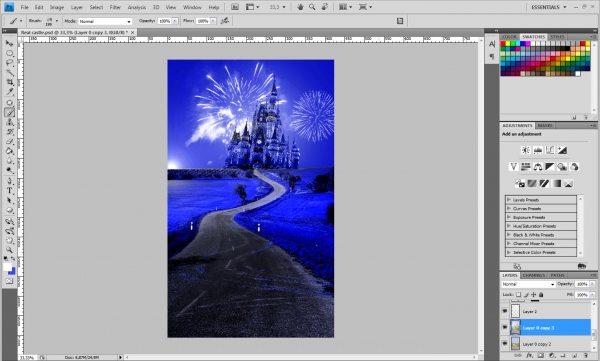Image resolution: width=600 pixels, height=361 pixels.
Task: Select the 3D Orbit camera tool
Action: [10, 231]
